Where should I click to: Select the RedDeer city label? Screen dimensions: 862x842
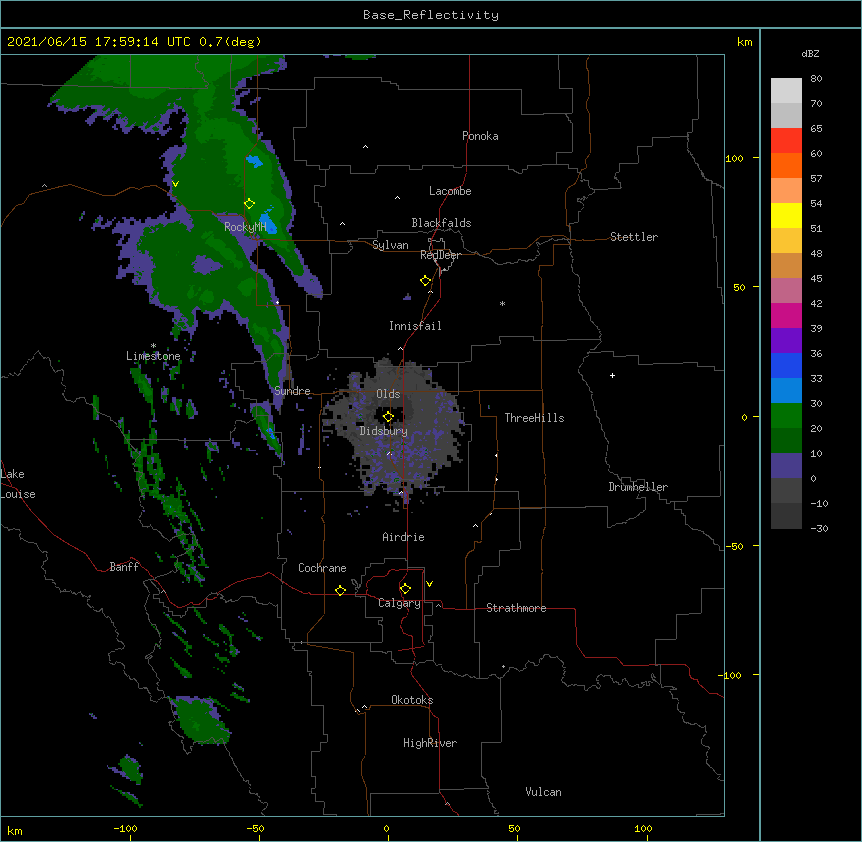(440, 255)
